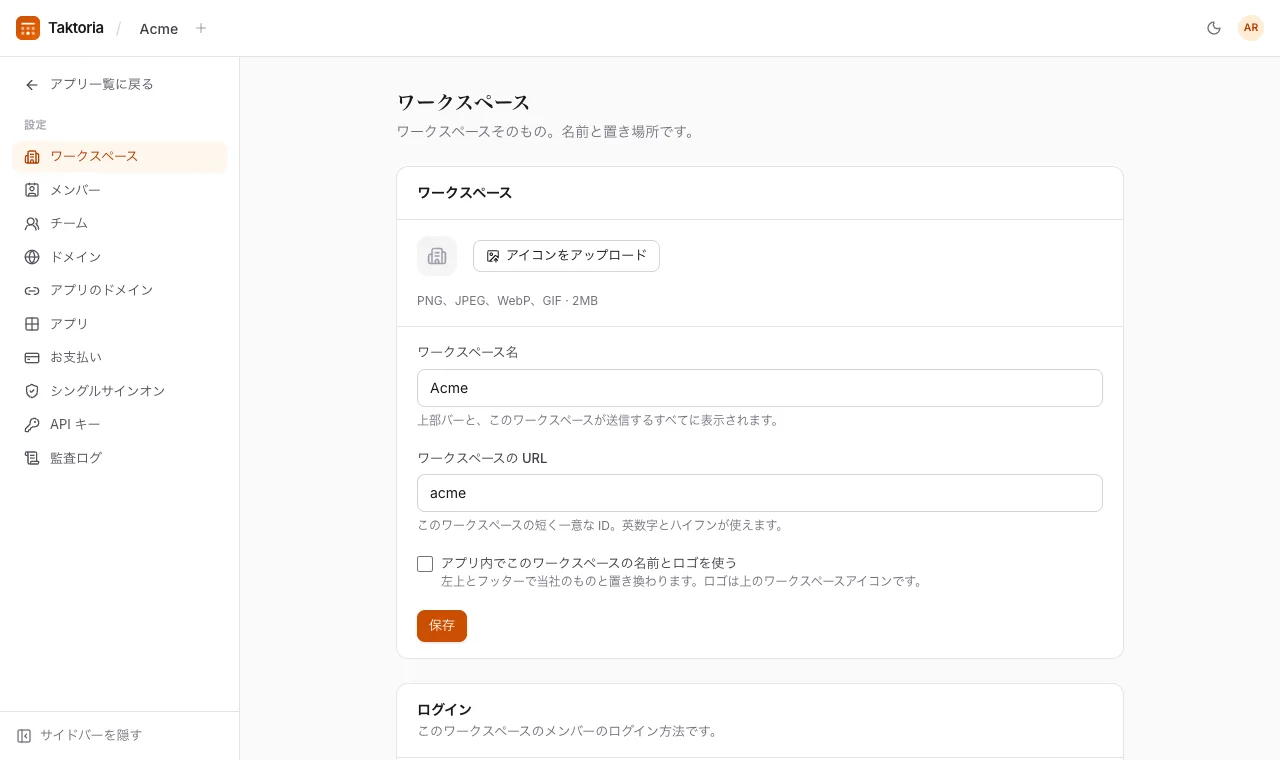1280x760 pixels.
Task: Open the メンバー settings page
Action: [120, 190]
